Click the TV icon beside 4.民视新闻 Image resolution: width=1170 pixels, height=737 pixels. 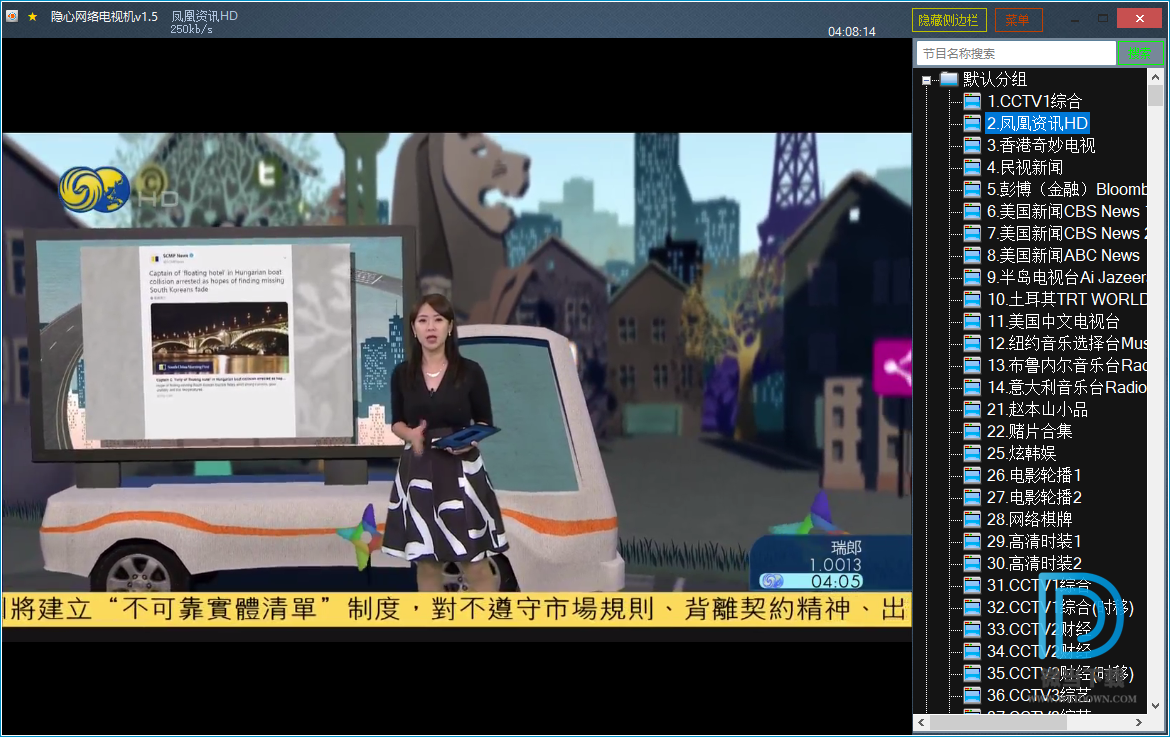972,167
